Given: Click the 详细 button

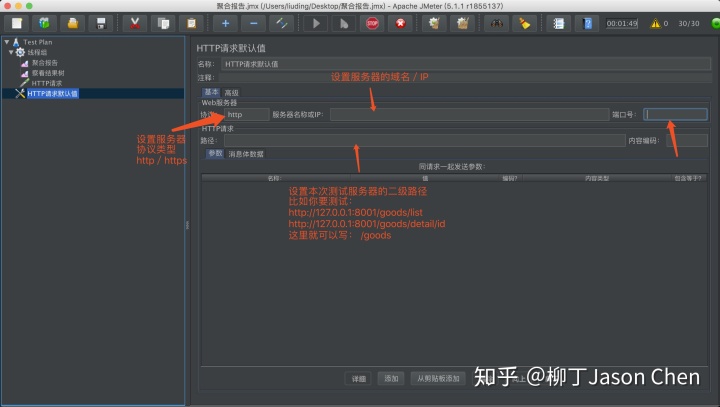Looking at the screenshot, I should [359, 379].
